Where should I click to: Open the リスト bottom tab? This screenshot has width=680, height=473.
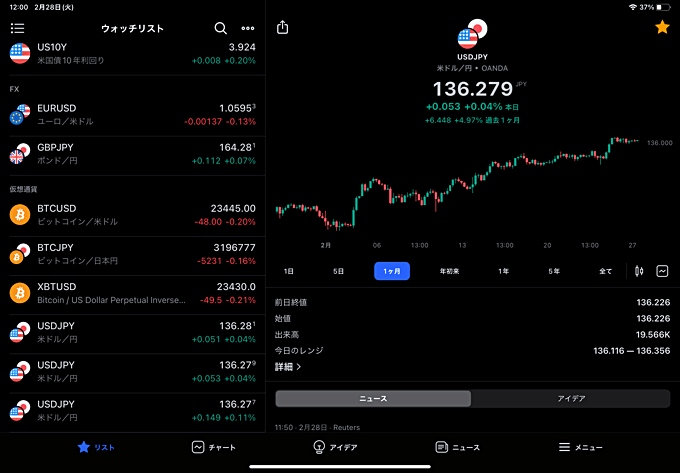96,447
